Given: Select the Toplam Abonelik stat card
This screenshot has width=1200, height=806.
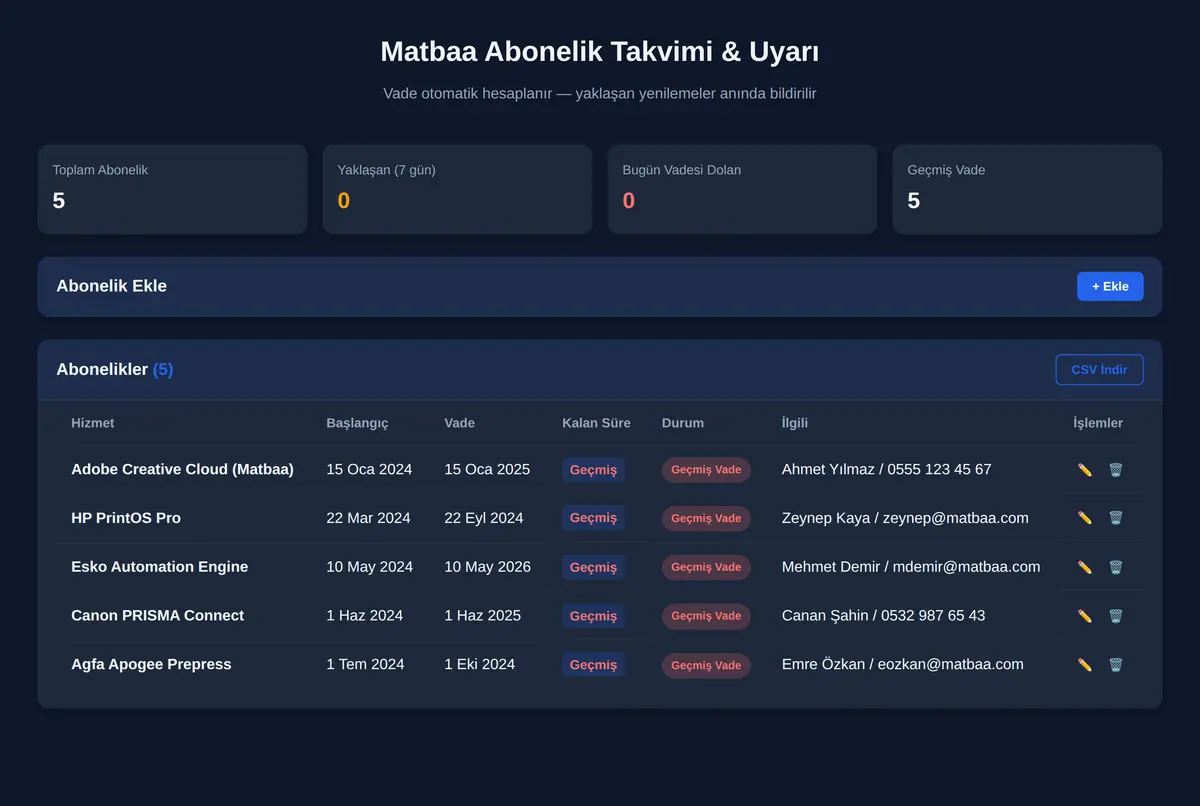Looking at the screenshot, I should [172, 189].
